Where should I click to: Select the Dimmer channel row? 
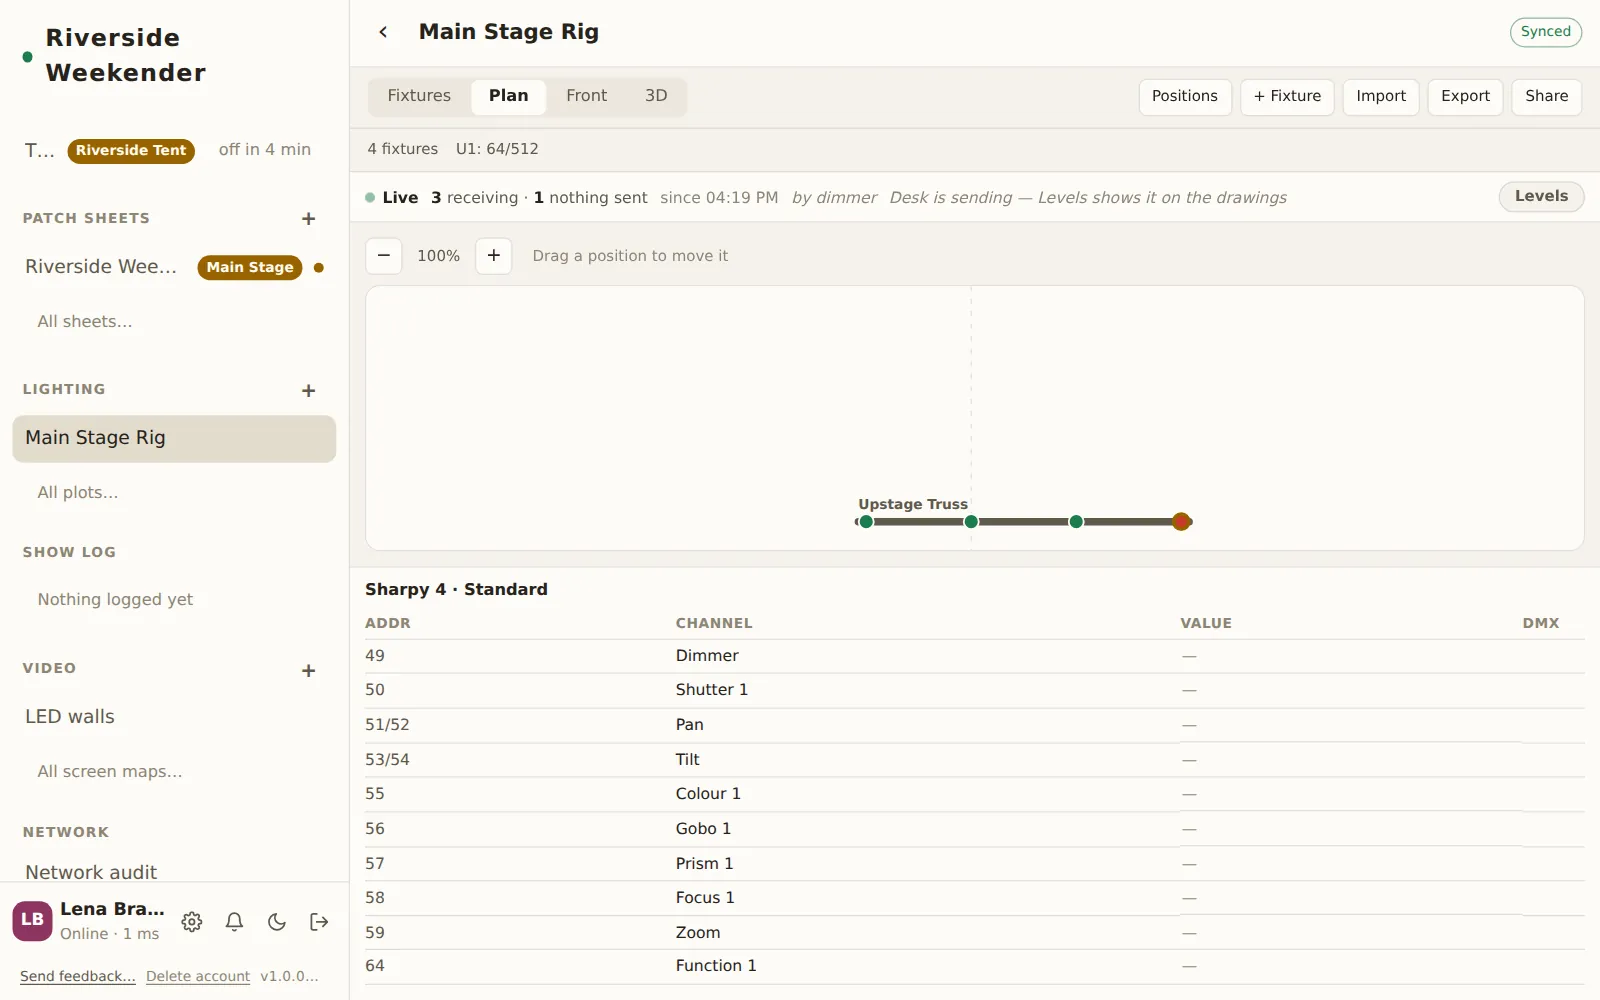(x=975, y=656)
